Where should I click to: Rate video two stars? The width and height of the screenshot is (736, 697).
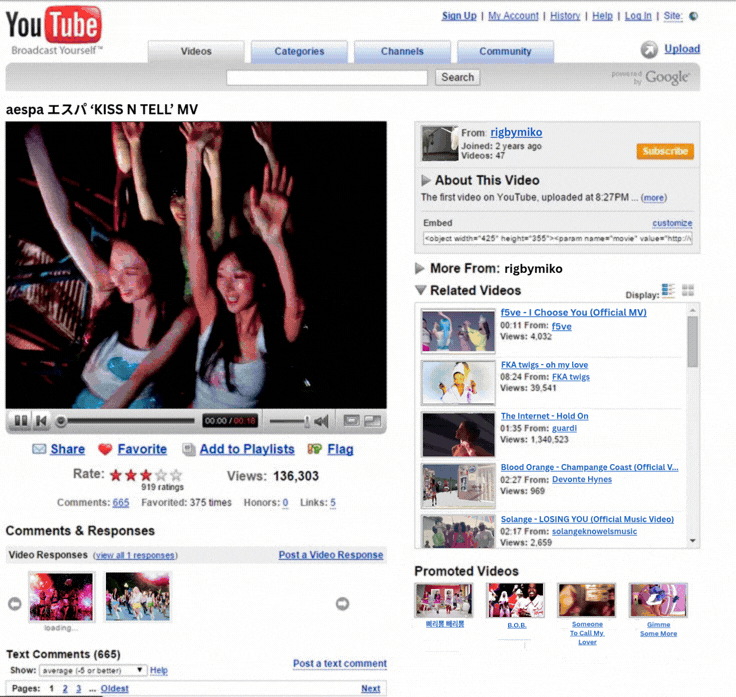131,475
